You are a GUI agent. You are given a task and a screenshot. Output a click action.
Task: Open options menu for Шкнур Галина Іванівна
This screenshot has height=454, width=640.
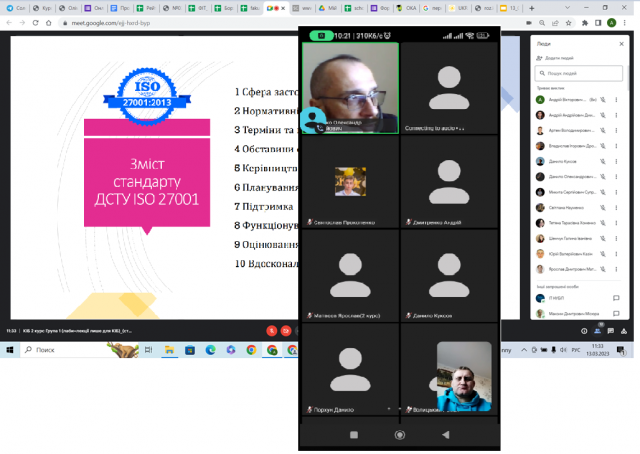[x=616, y=238]
